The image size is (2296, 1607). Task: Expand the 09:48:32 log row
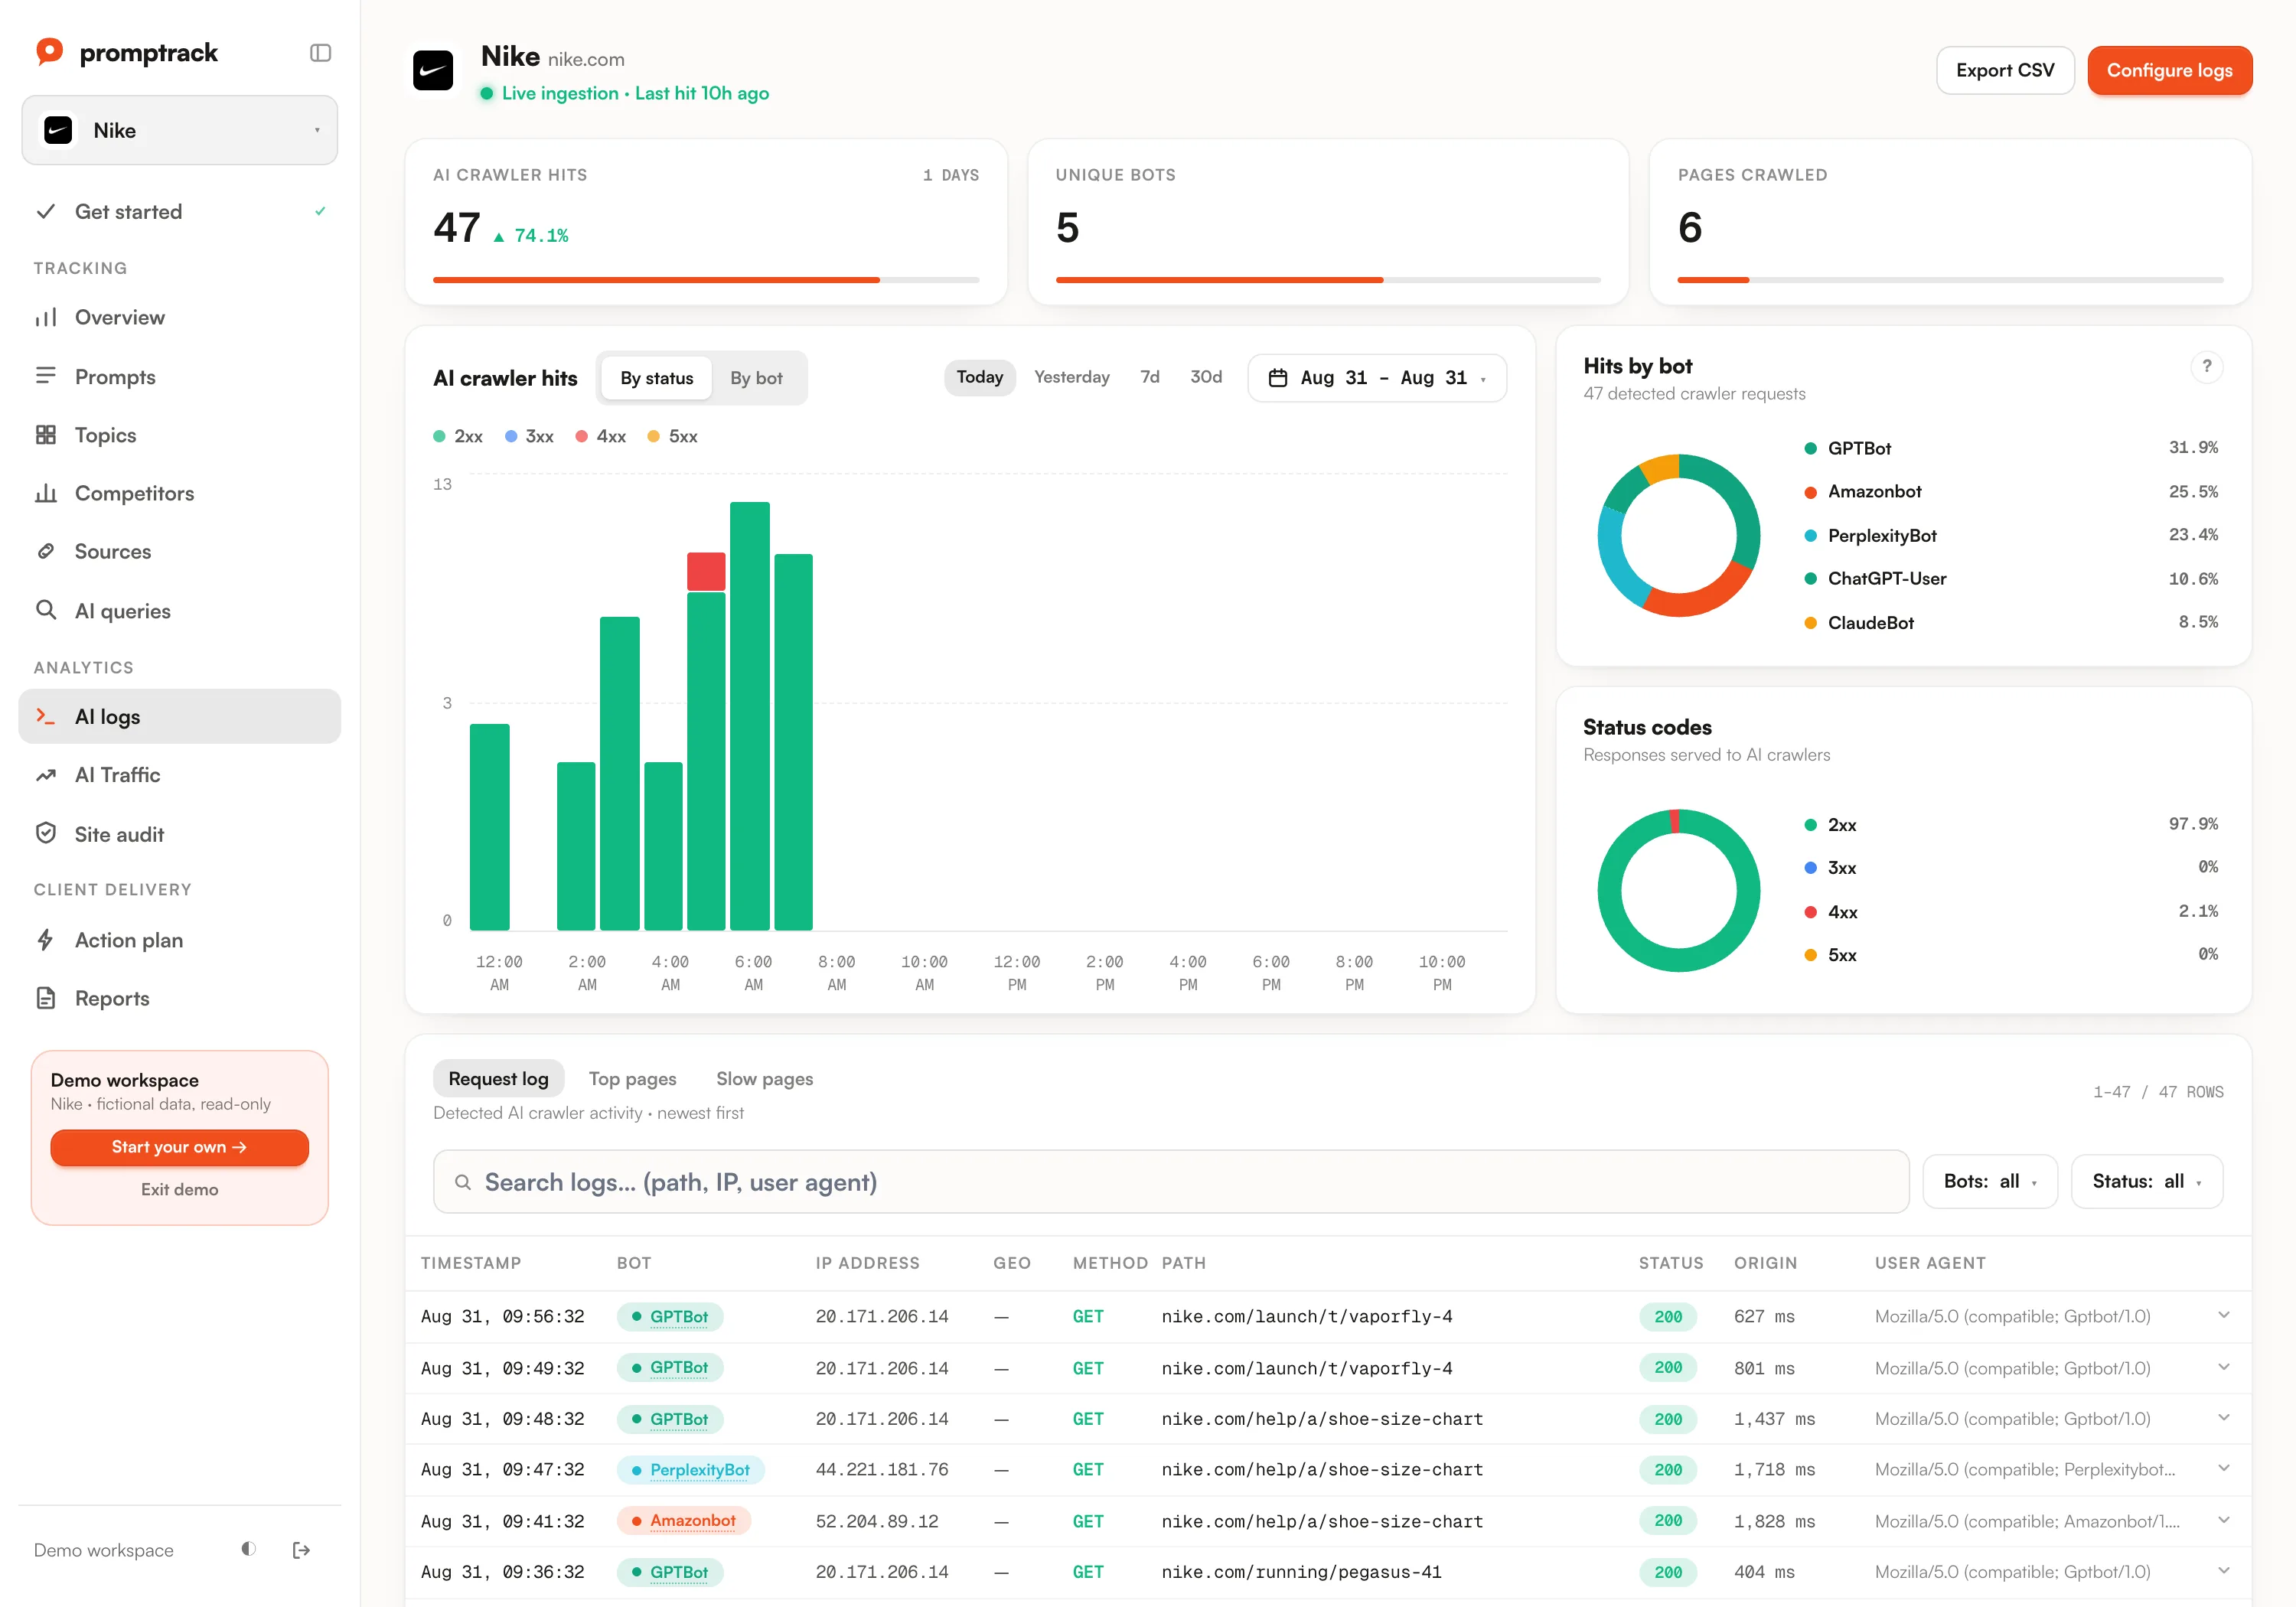[2224, 1418]
